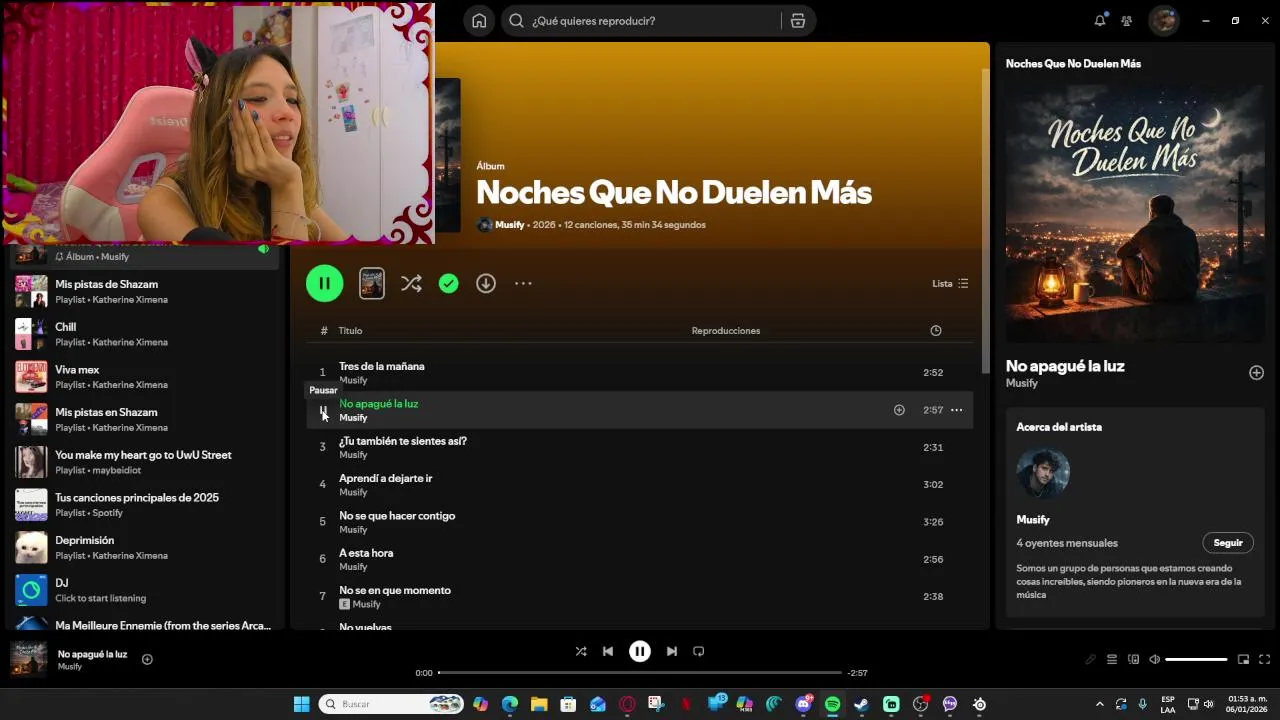Enter full screen mode

point(1265,659)
